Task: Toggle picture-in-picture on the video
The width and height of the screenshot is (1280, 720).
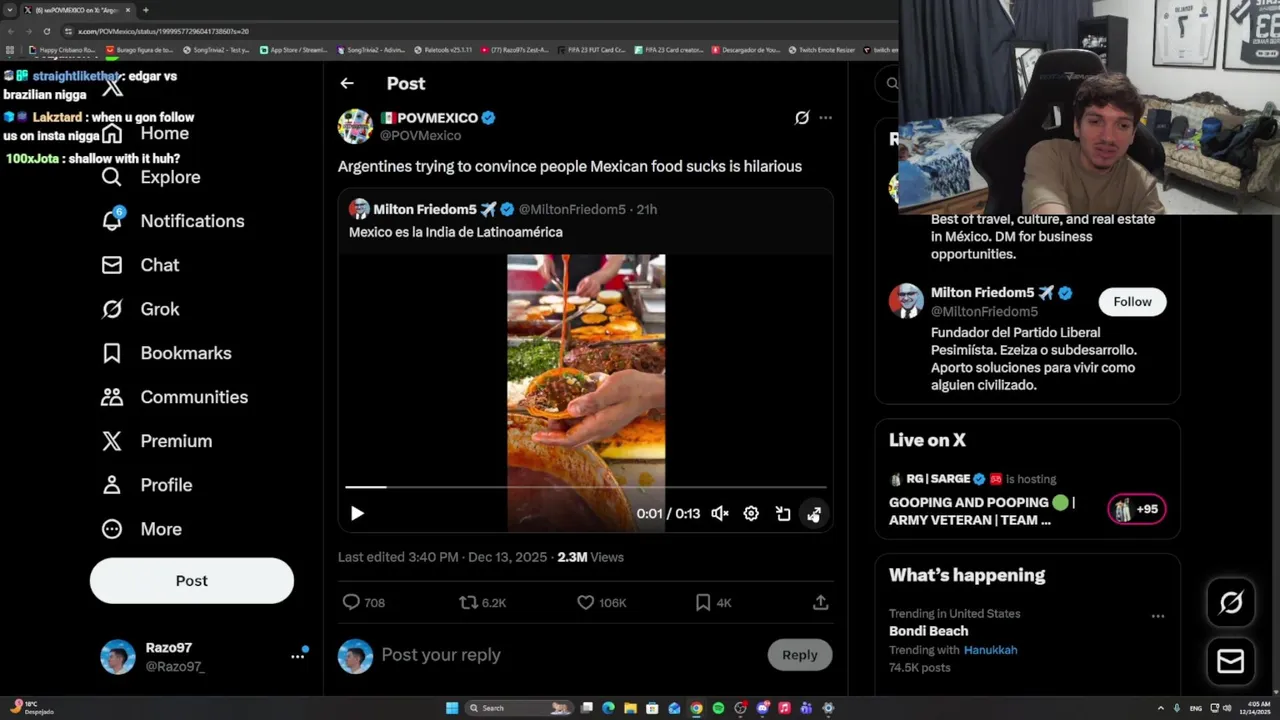Action: 783,513
